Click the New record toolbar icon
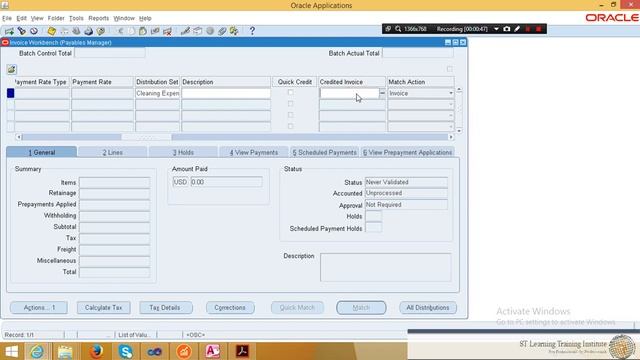Screen dimensions: 640x360 coord(9,31)
